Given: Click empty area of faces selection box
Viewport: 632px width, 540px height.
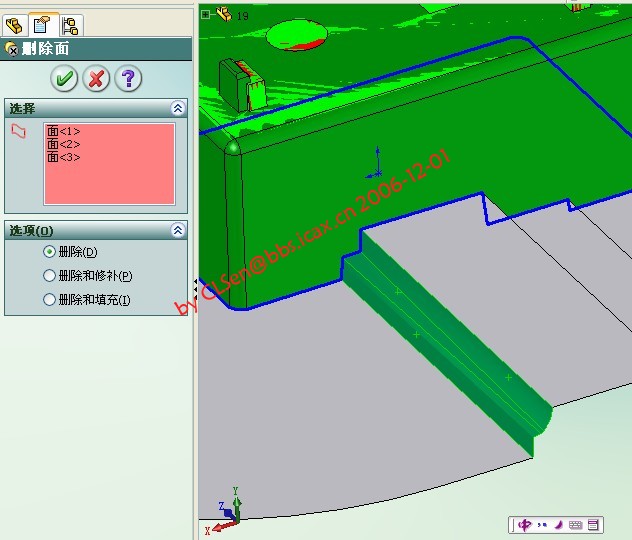Looking at the screenshot, I should pos(110,183).
